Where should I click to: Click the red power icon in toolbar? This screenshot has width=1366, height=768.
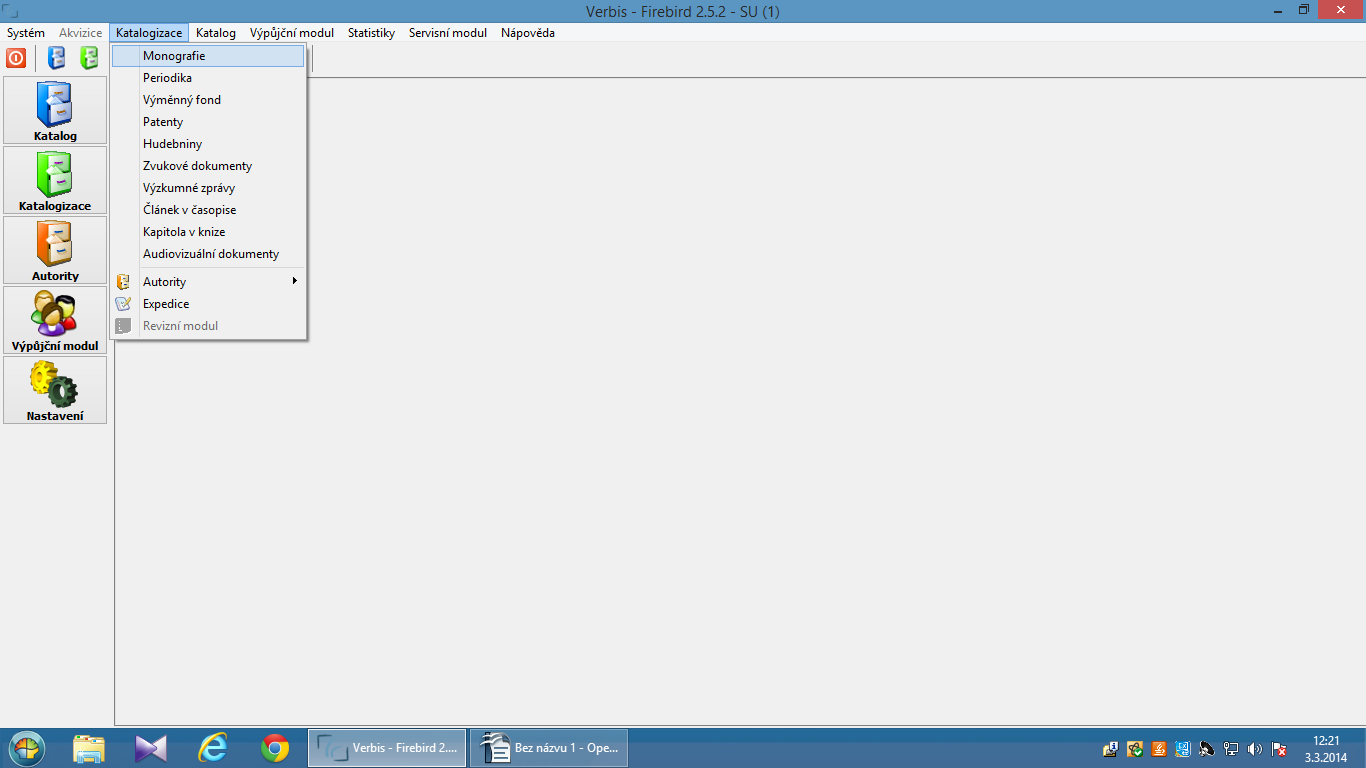click(x=16, y=58)
